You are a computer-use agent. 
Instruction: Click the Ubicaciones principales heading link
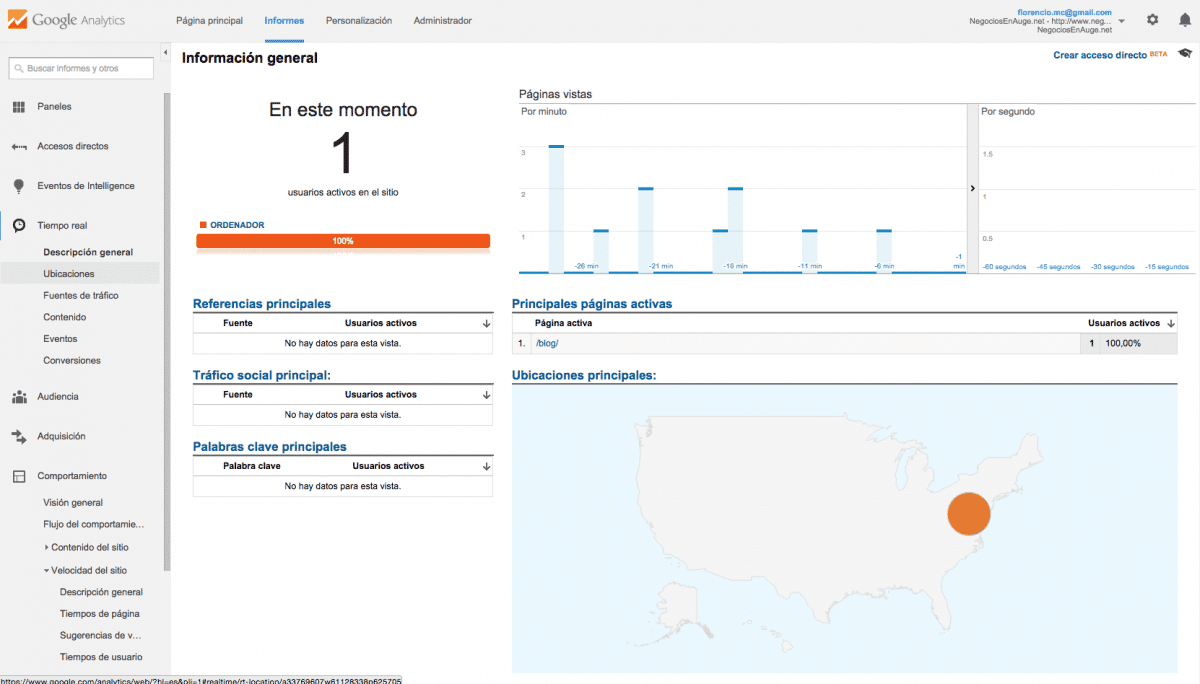584,375
